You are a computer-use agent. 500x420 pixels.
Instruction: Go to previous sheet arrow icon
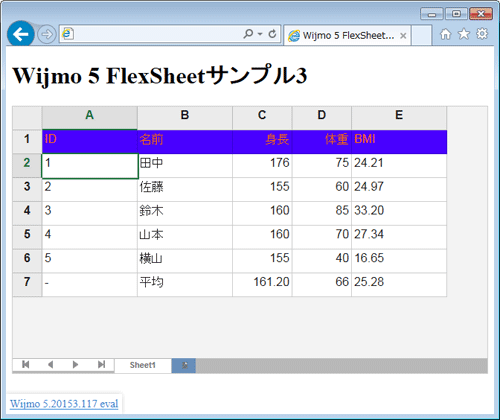(51, 365)
